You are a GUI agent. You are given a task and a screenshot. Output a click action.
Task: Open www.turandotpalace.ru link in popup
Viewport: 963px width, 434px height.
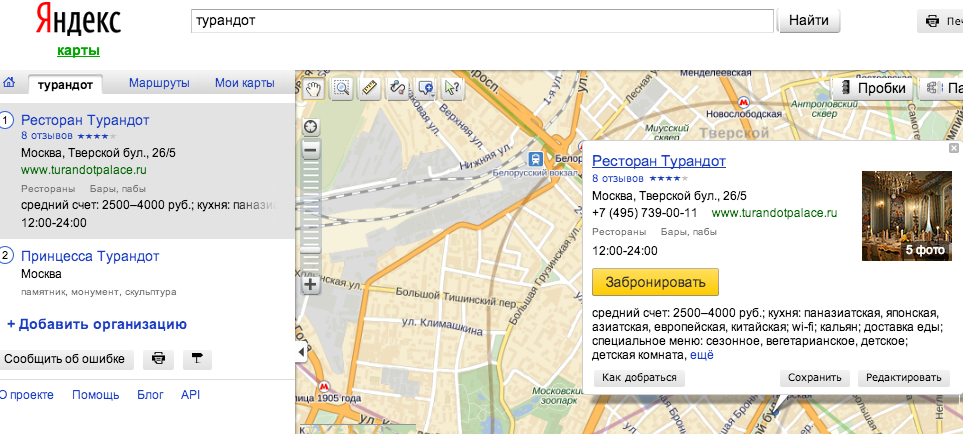(x=774, y=213)
